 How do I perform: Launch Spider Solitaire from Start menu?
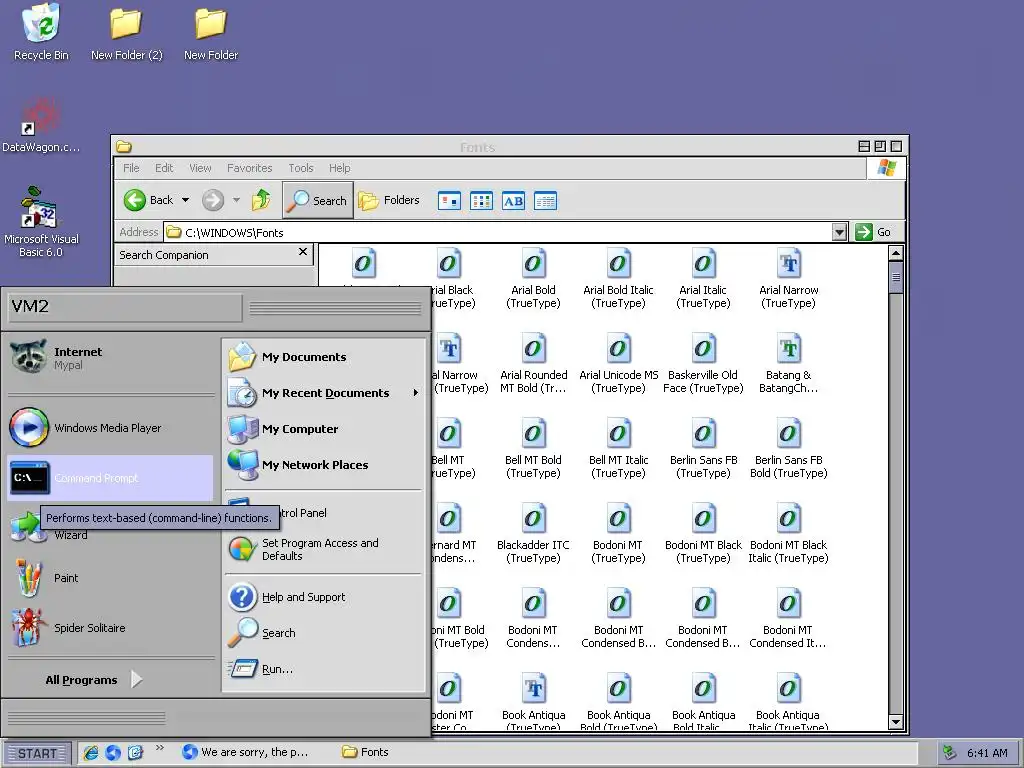pyautogui.click(x=110, y=628)
